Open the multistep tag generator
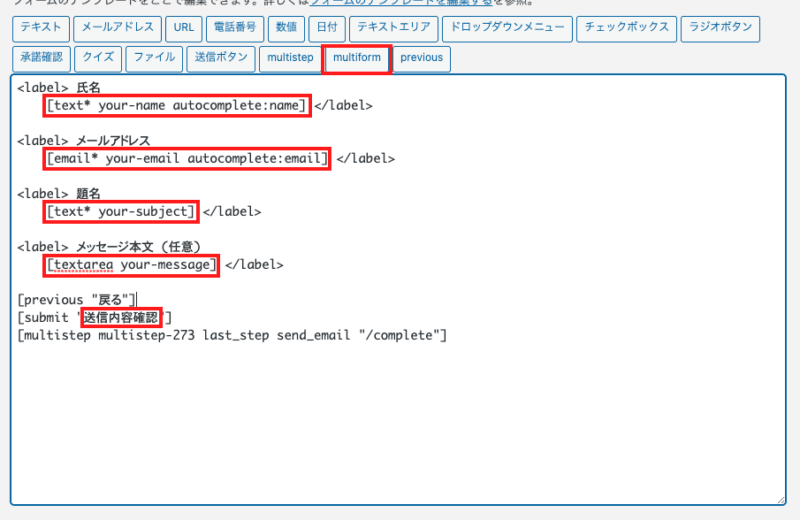The height and width of the screenshot is (520, 800). (x=289, y=58)
